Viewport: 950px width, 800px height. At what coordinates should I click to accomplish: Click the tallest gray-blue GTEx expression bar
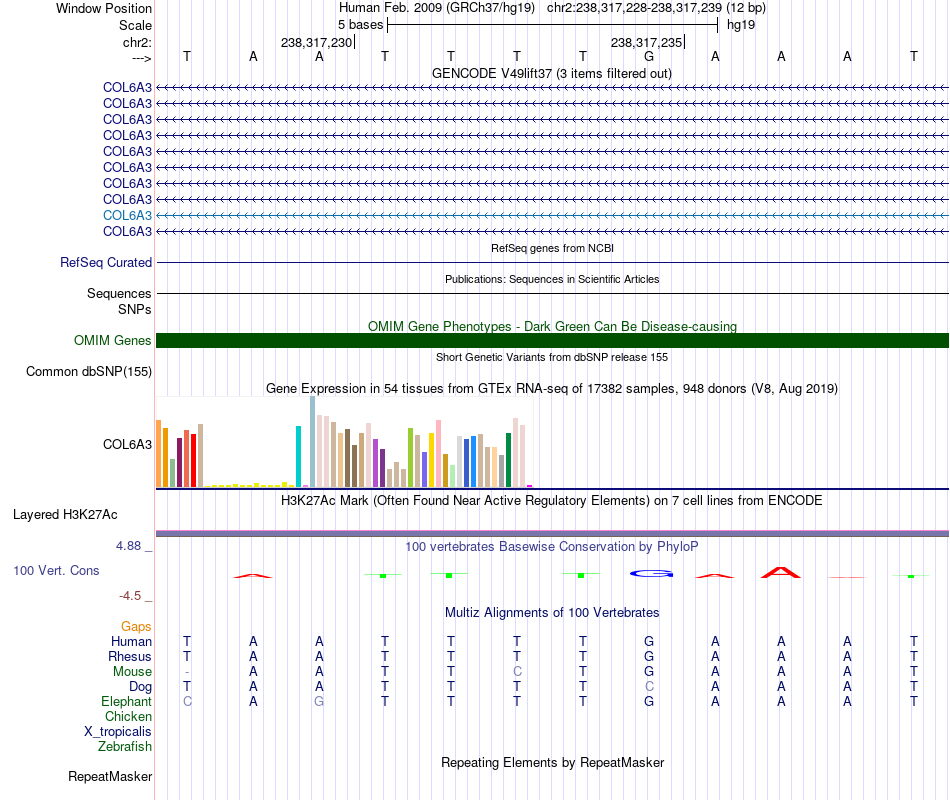pyautogui.click(x=313, y=441)
